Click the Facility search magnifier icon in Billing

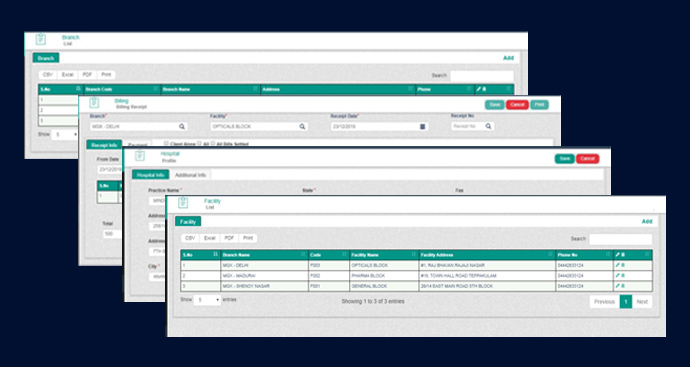[x=302, y=126]
